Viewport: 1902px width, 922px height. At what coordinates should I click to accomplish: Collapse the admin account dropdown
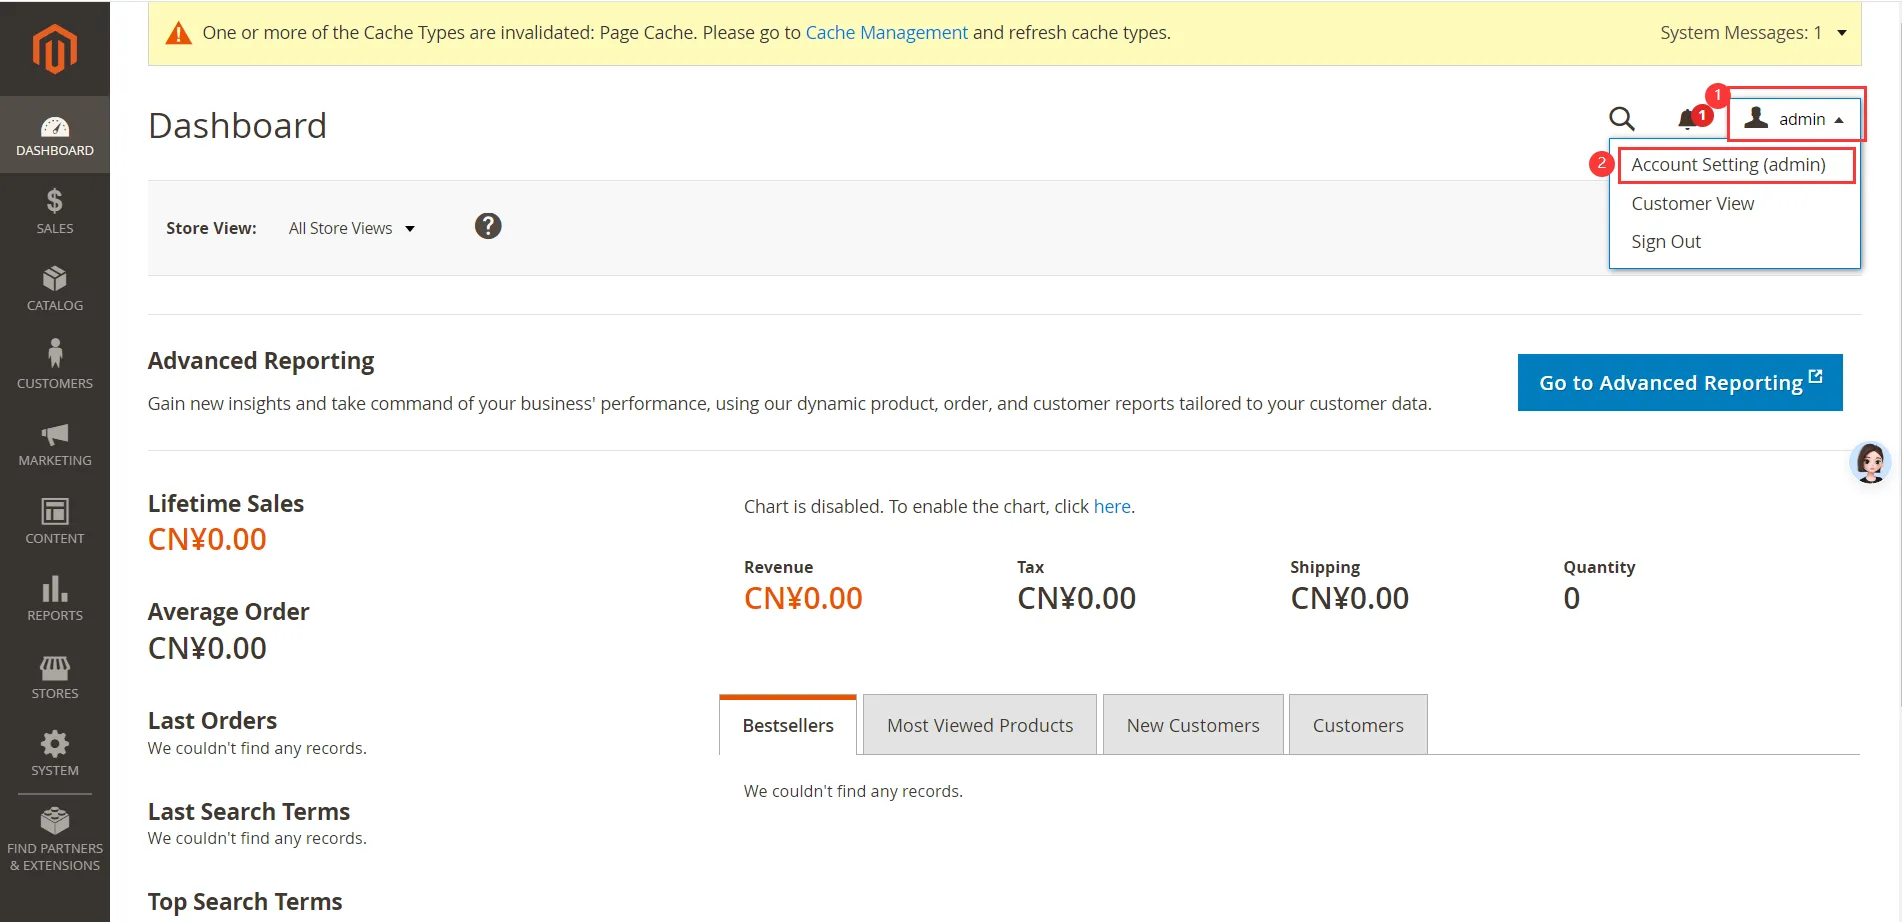[x=1797, y=119]
